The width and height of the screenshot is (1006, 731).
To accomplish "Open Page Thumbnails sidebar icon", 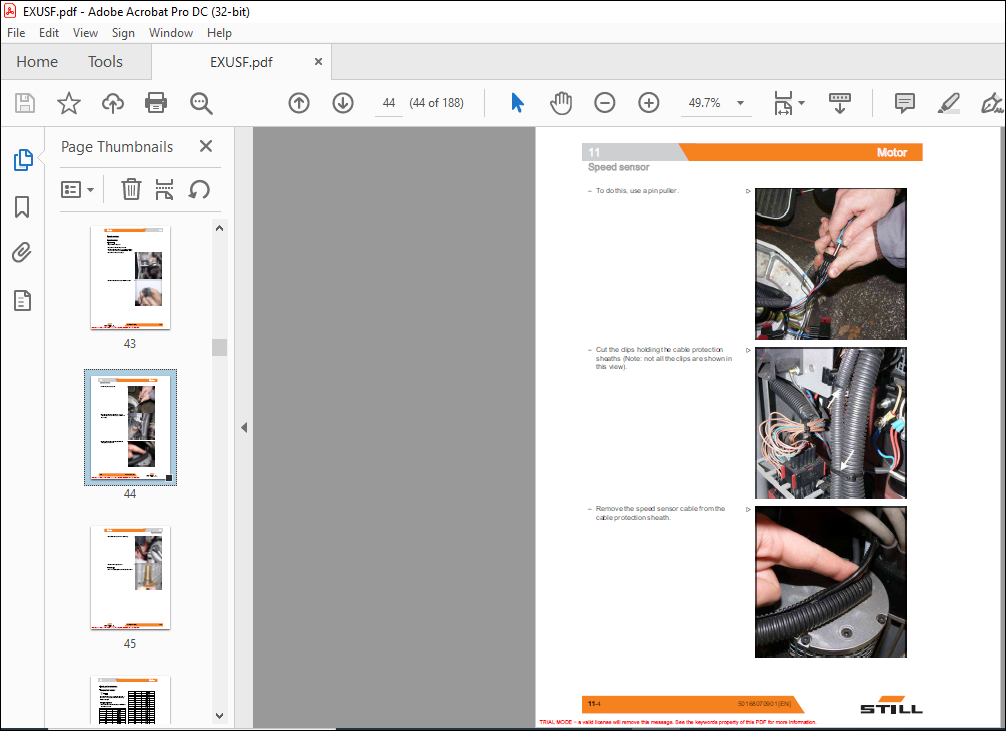I will coord(23,160).
